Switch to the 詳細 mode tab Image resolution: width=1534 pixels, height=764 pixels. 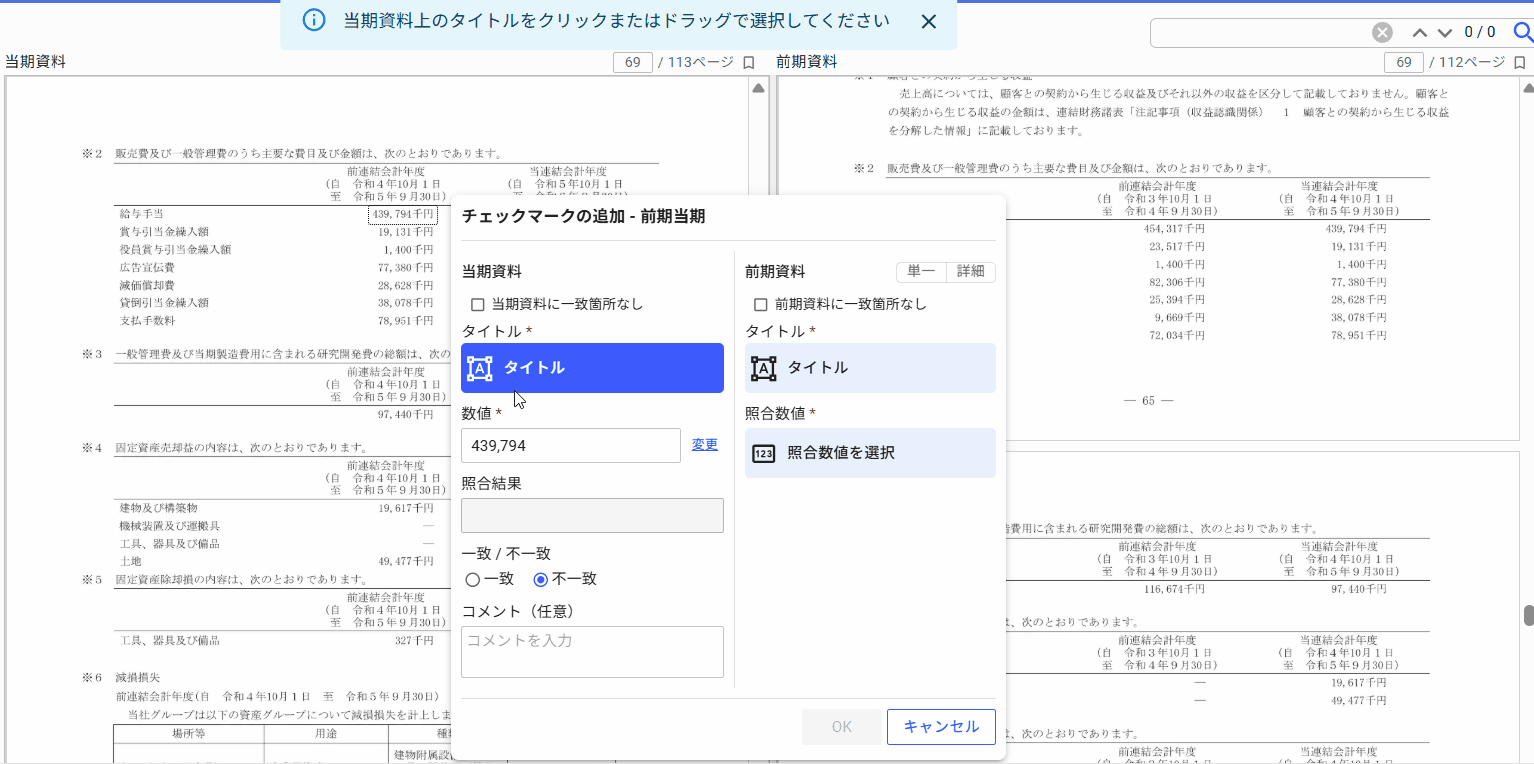[x=970, y=272]
